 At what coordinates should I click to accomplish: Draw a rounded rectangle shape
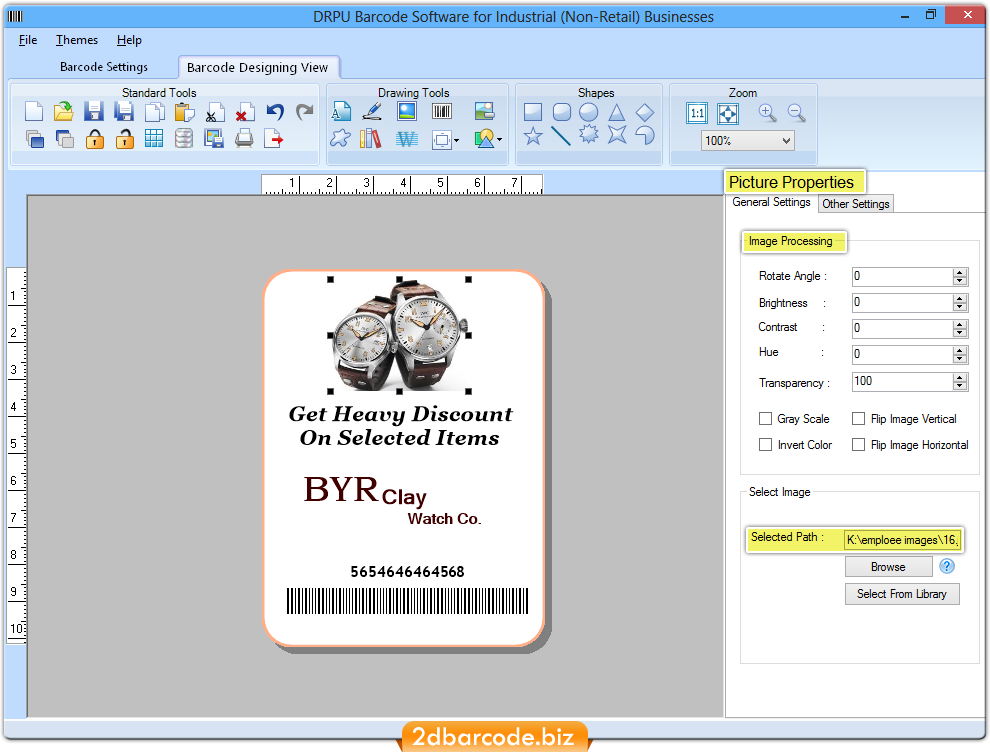pyautogui.click(x=561, y=112)
